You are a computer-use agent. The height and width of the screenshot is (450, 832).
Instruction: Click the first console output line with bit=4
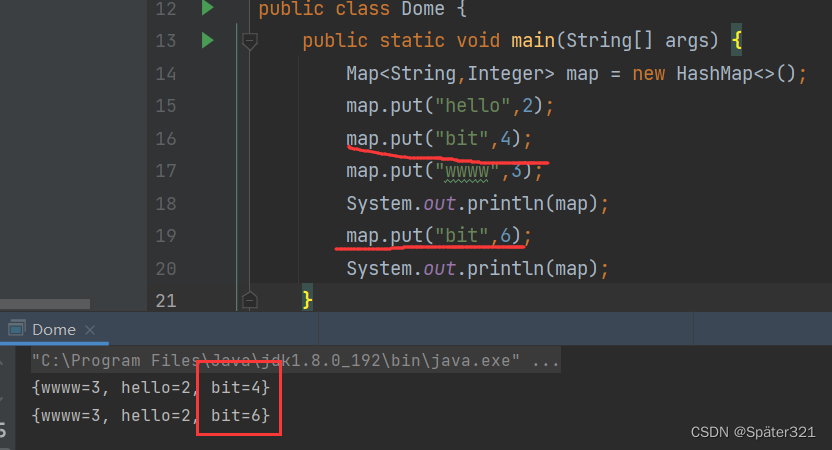150,386
